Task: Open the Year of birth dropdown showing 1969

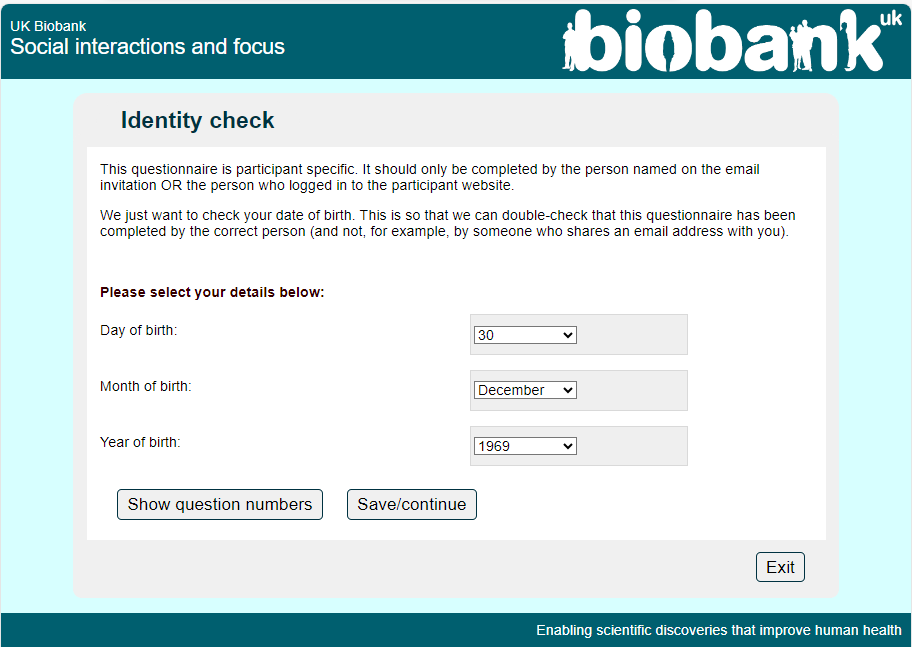Action: 525,446
